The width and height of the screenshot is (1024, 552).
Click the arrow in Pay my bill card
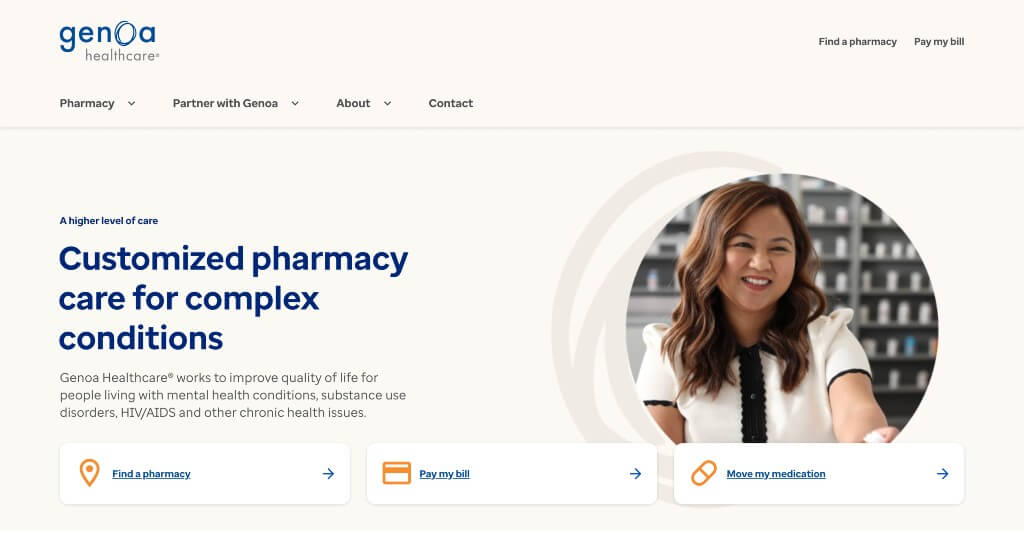click(x=635, y=474)
